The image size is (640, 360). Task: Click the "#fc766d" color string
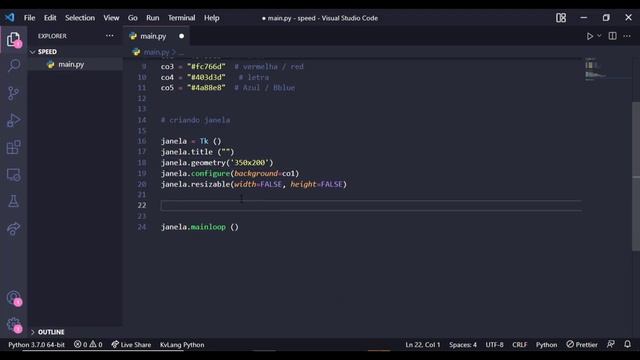pos(206,67)
